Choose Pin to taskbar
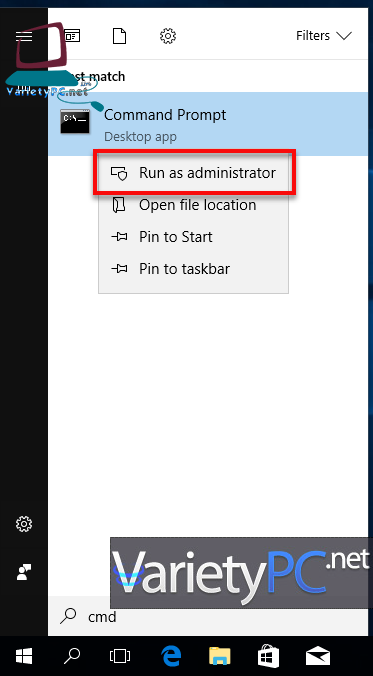This screenshot has height=676, width=373. 194,269
